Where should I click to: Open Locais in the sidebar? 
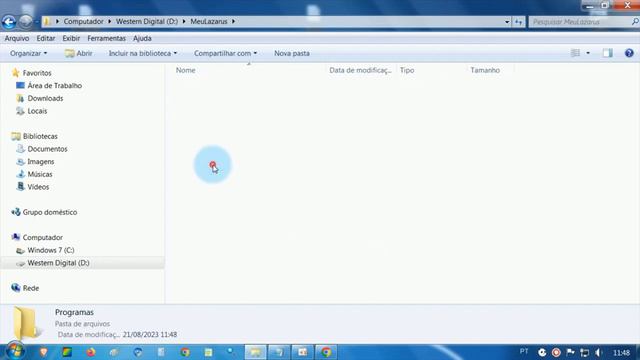[37, 111]
